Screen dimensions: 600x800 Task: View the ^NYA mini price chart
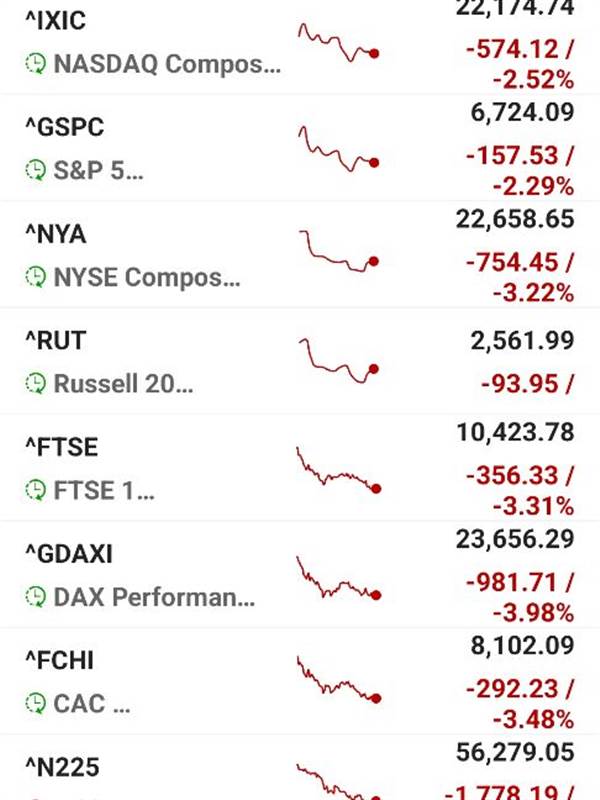click(339, 251)
